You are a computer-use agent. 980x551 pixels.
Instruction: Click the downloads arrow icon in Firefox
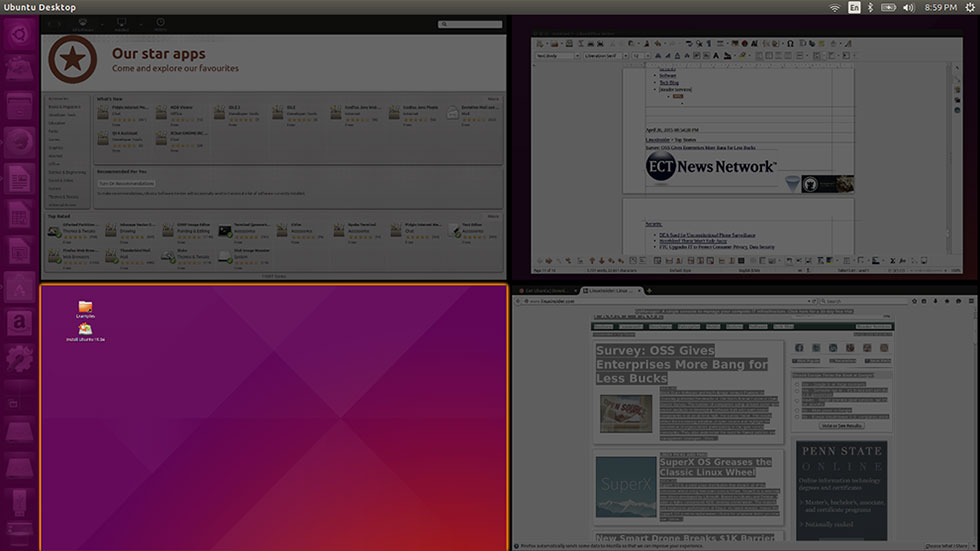pos(936,301)
